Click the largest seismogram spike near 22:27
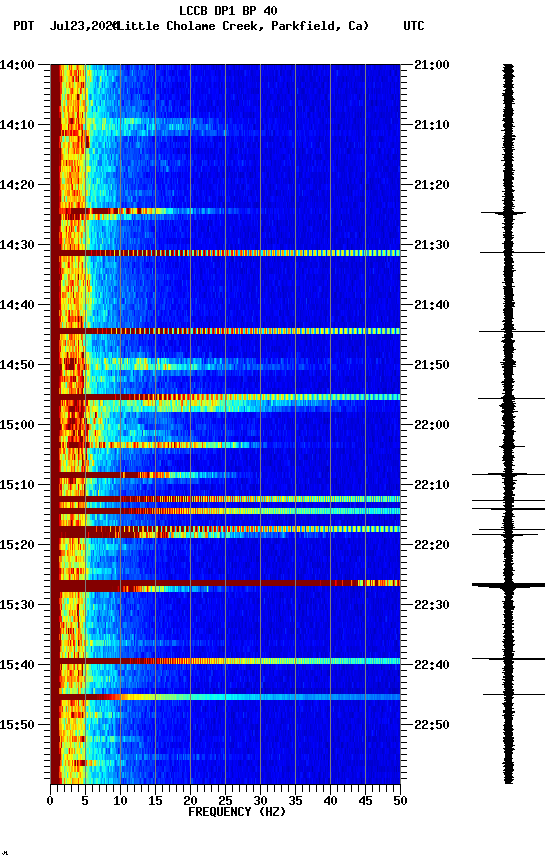The image size is (552, 864). point(508,585)
